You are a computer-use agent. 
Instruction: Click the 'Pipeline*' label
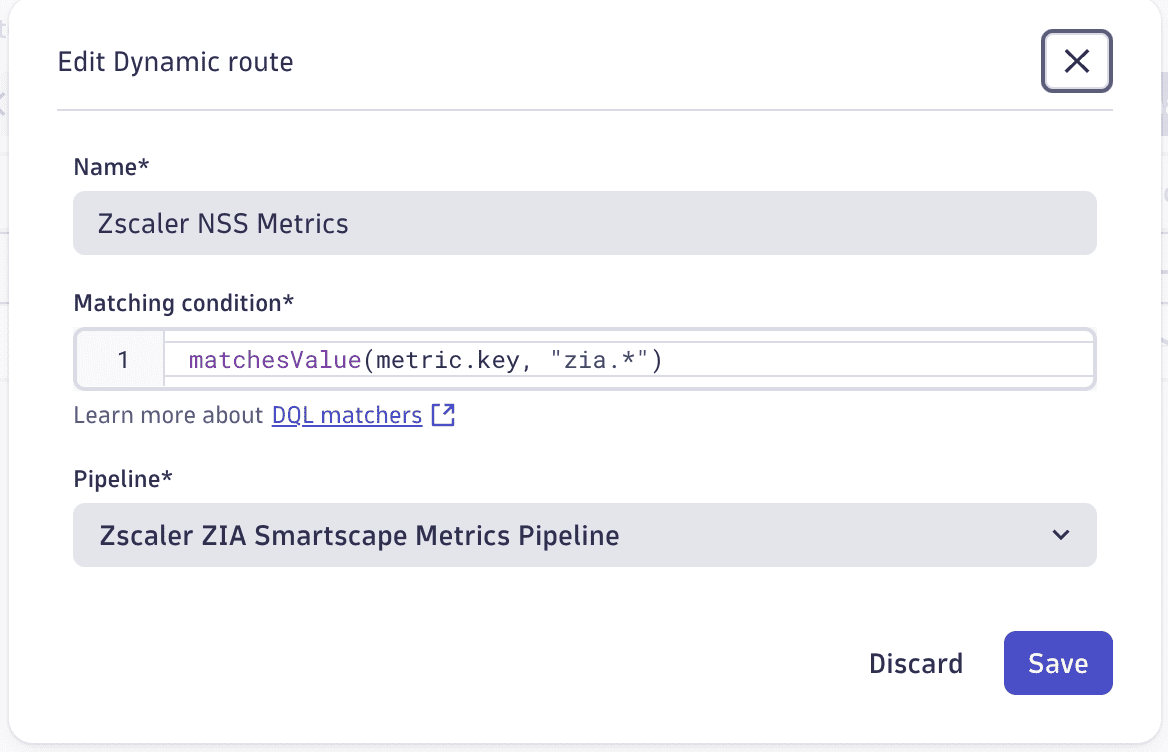[123, 479]
